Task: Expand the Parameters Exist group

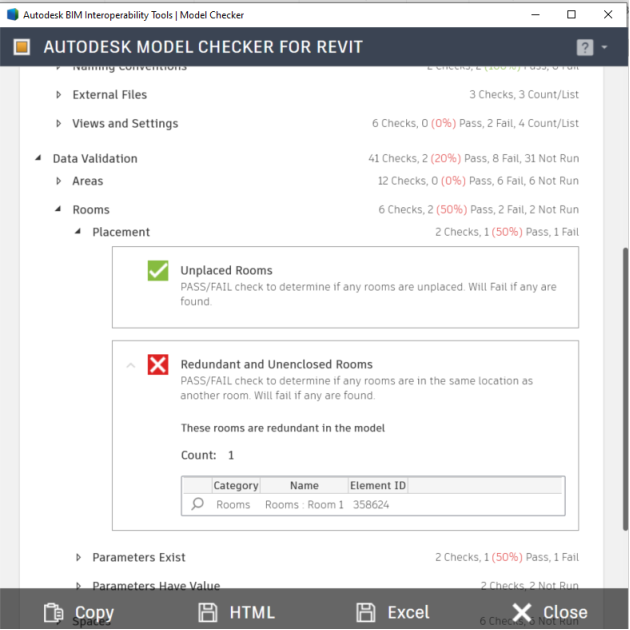Action: coord(79,558)
